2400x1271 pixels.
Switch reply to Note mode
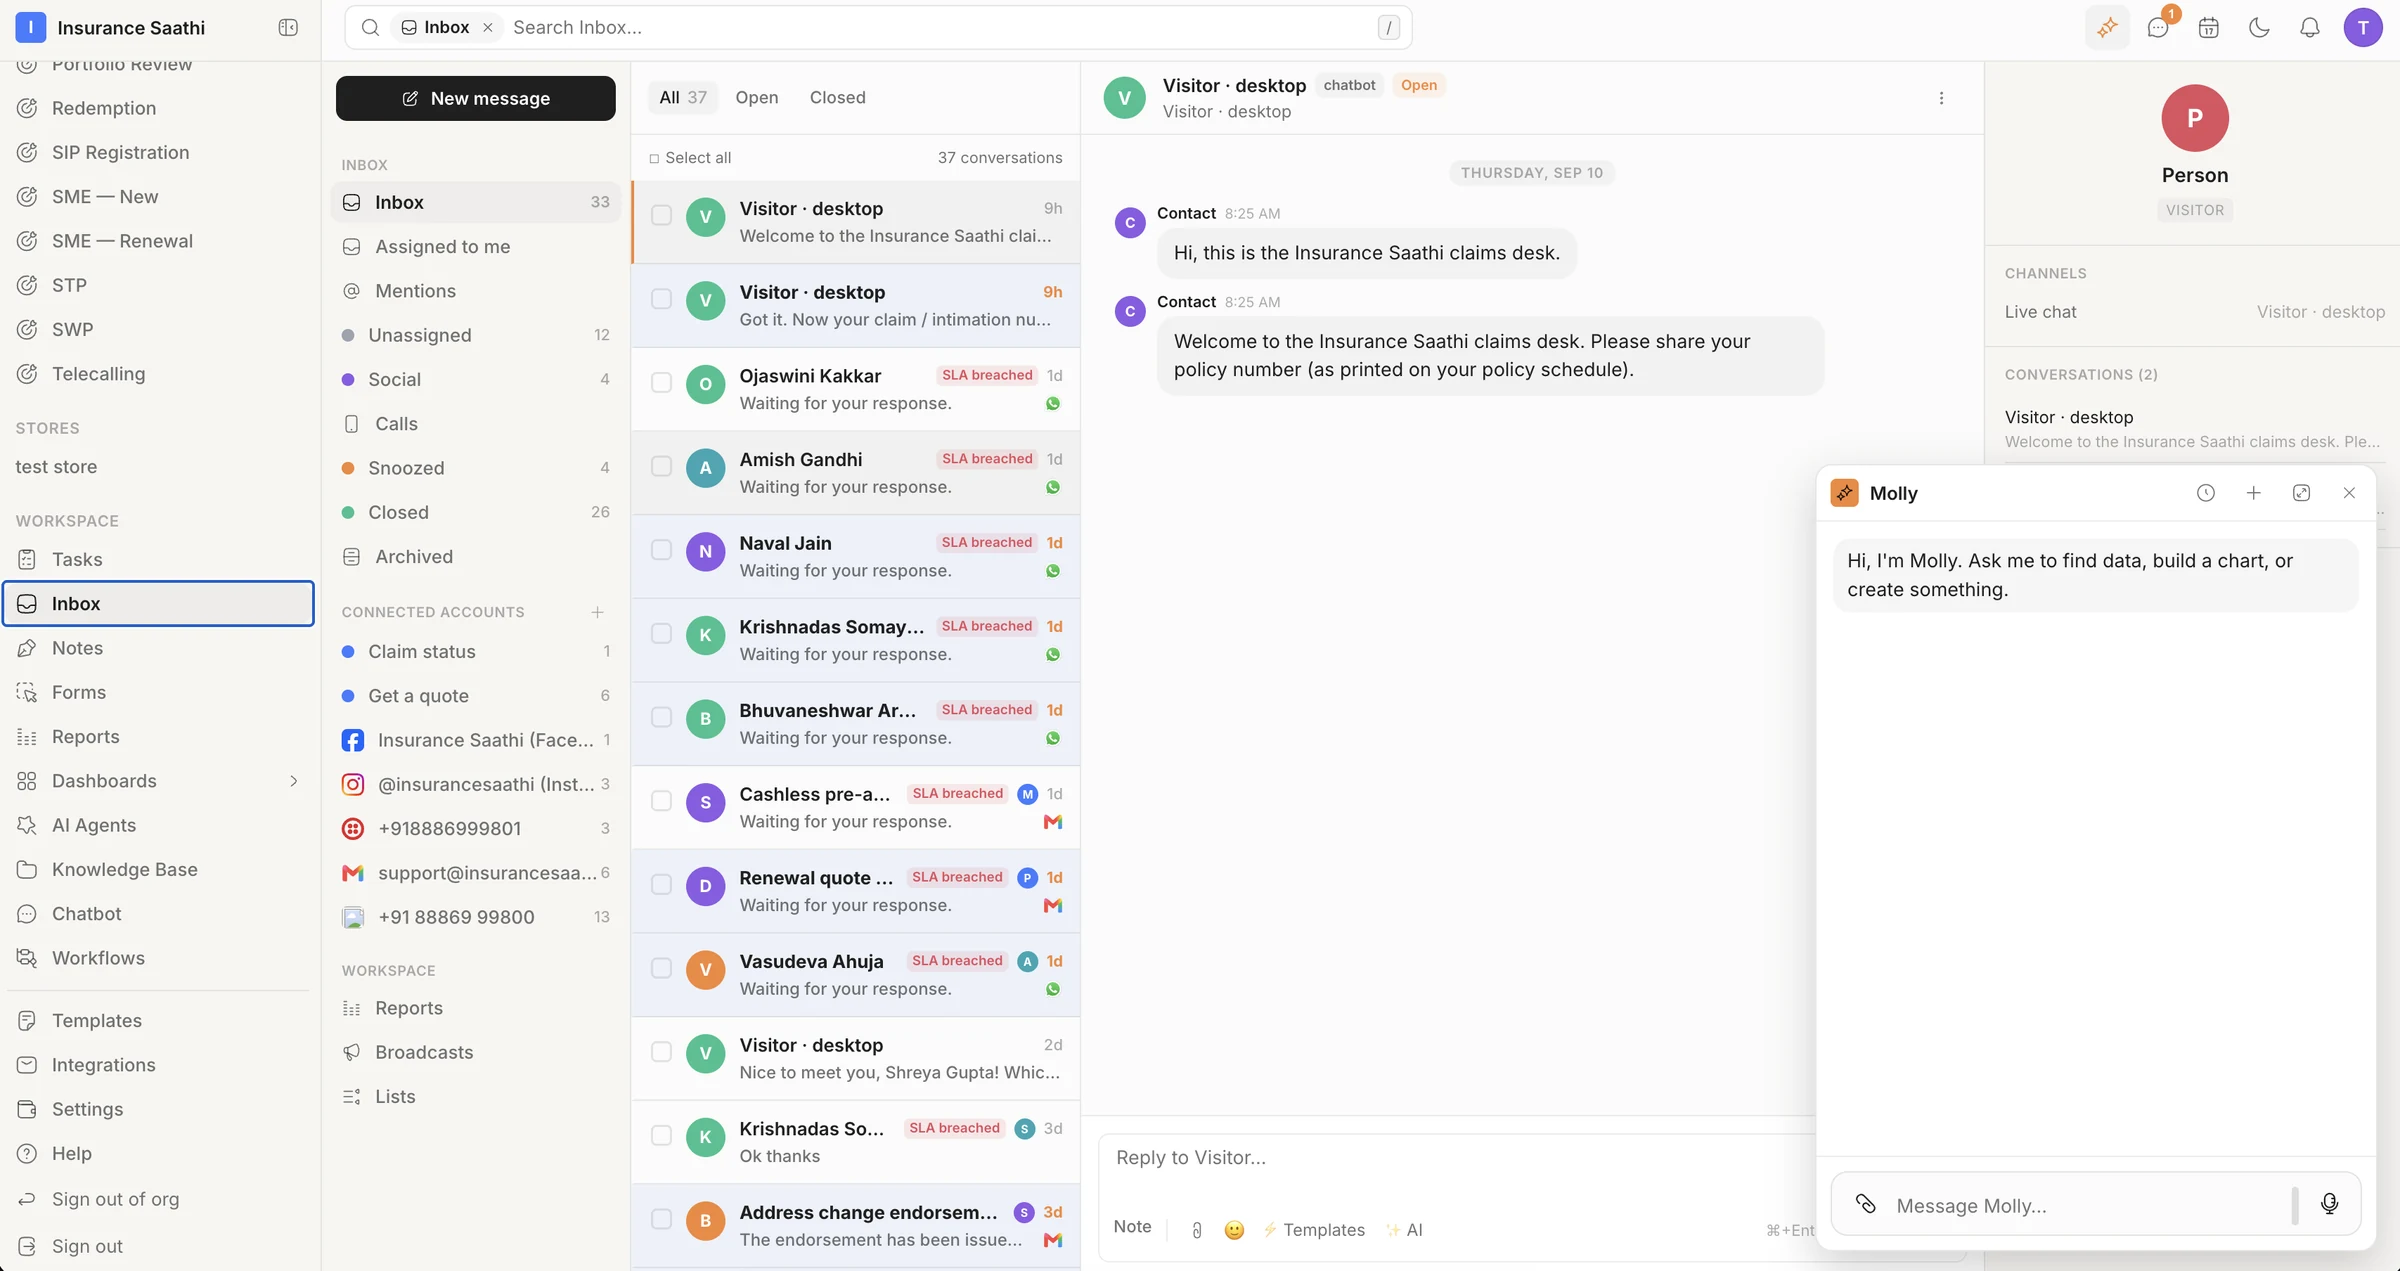pos(1132,1227)
